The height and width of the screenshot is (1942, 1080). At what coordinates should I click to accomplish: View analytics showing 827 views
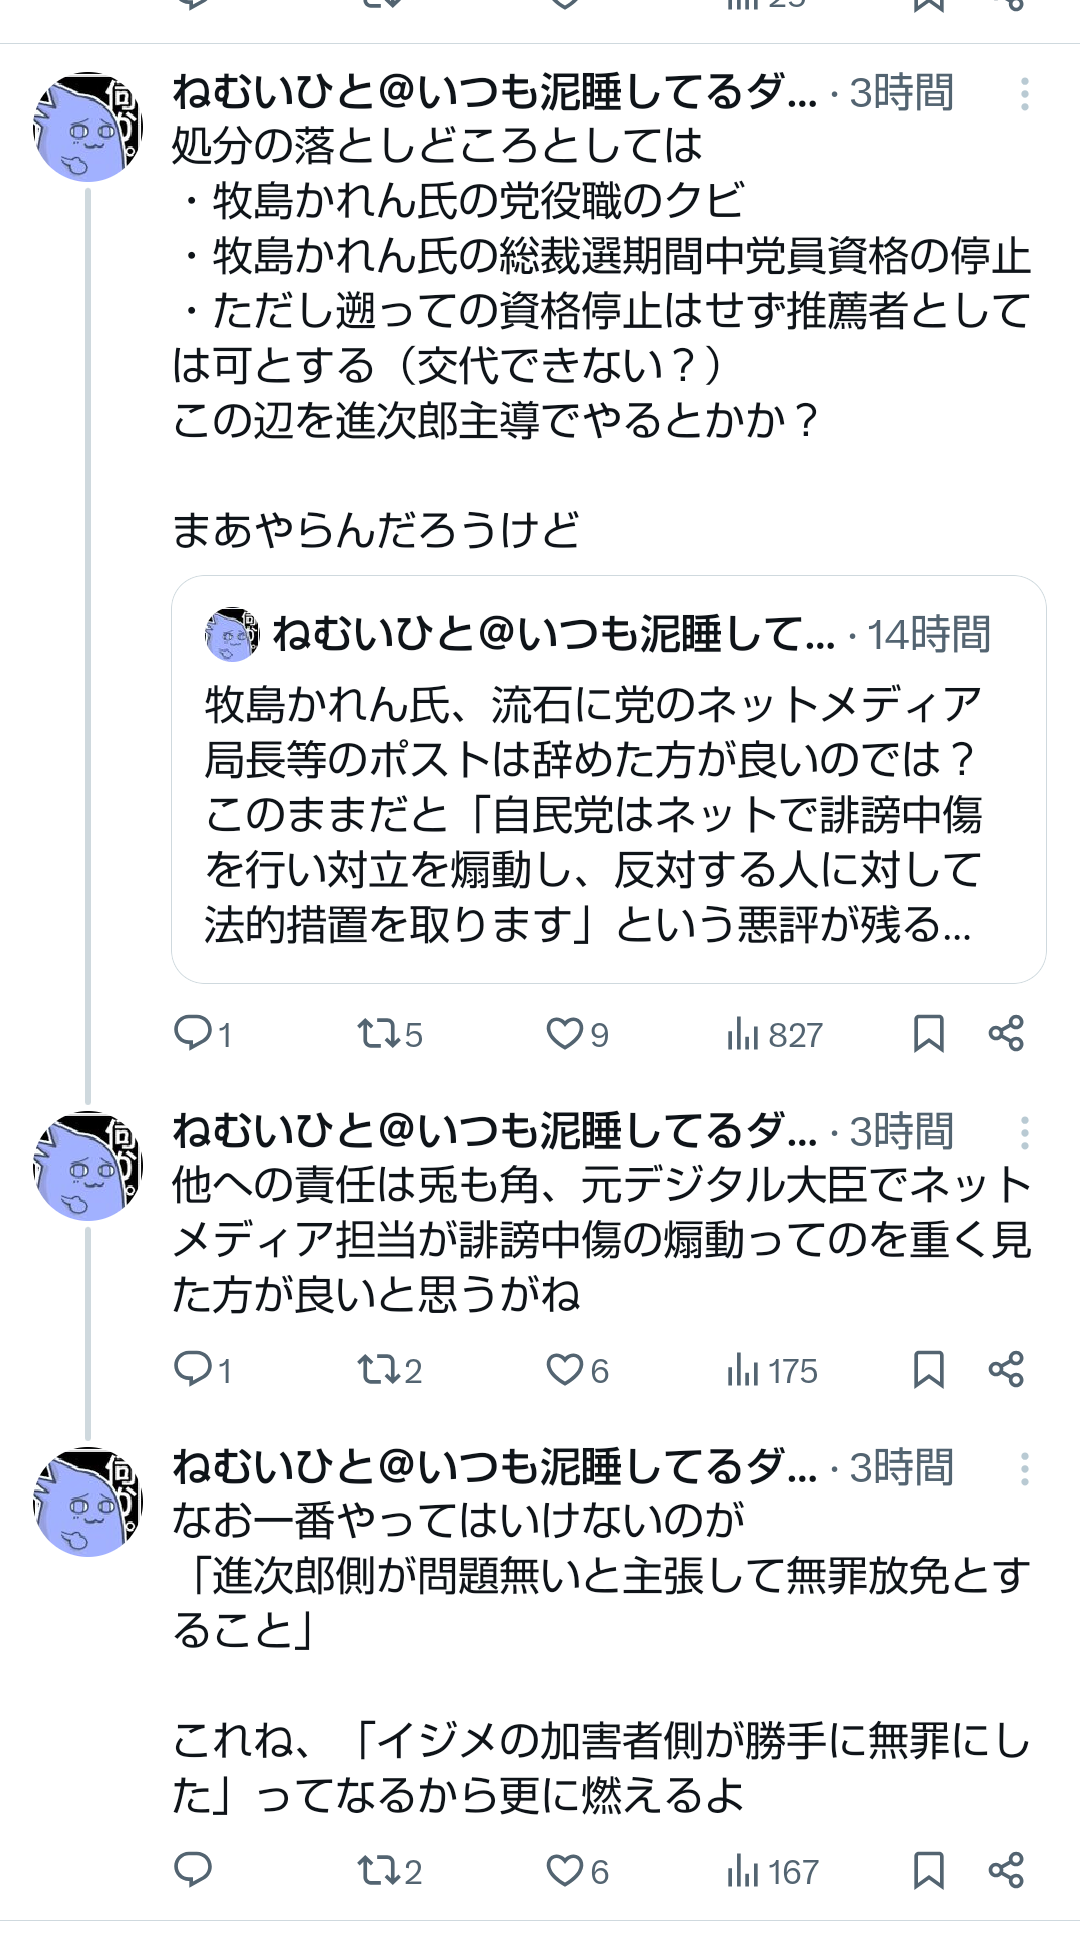click(774, 1034)
